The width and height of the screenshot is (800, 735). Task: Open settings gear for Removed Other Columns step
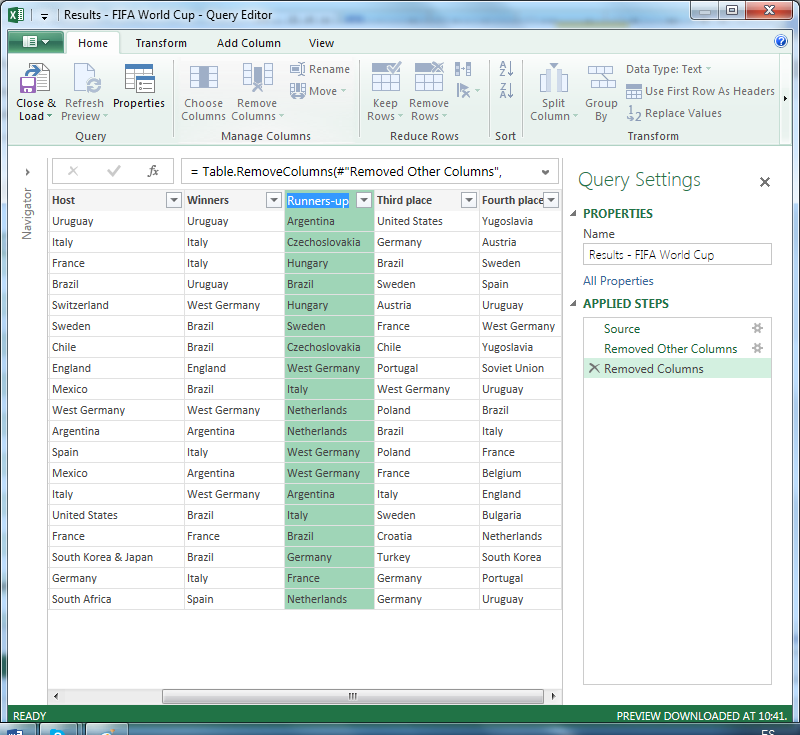757,348
